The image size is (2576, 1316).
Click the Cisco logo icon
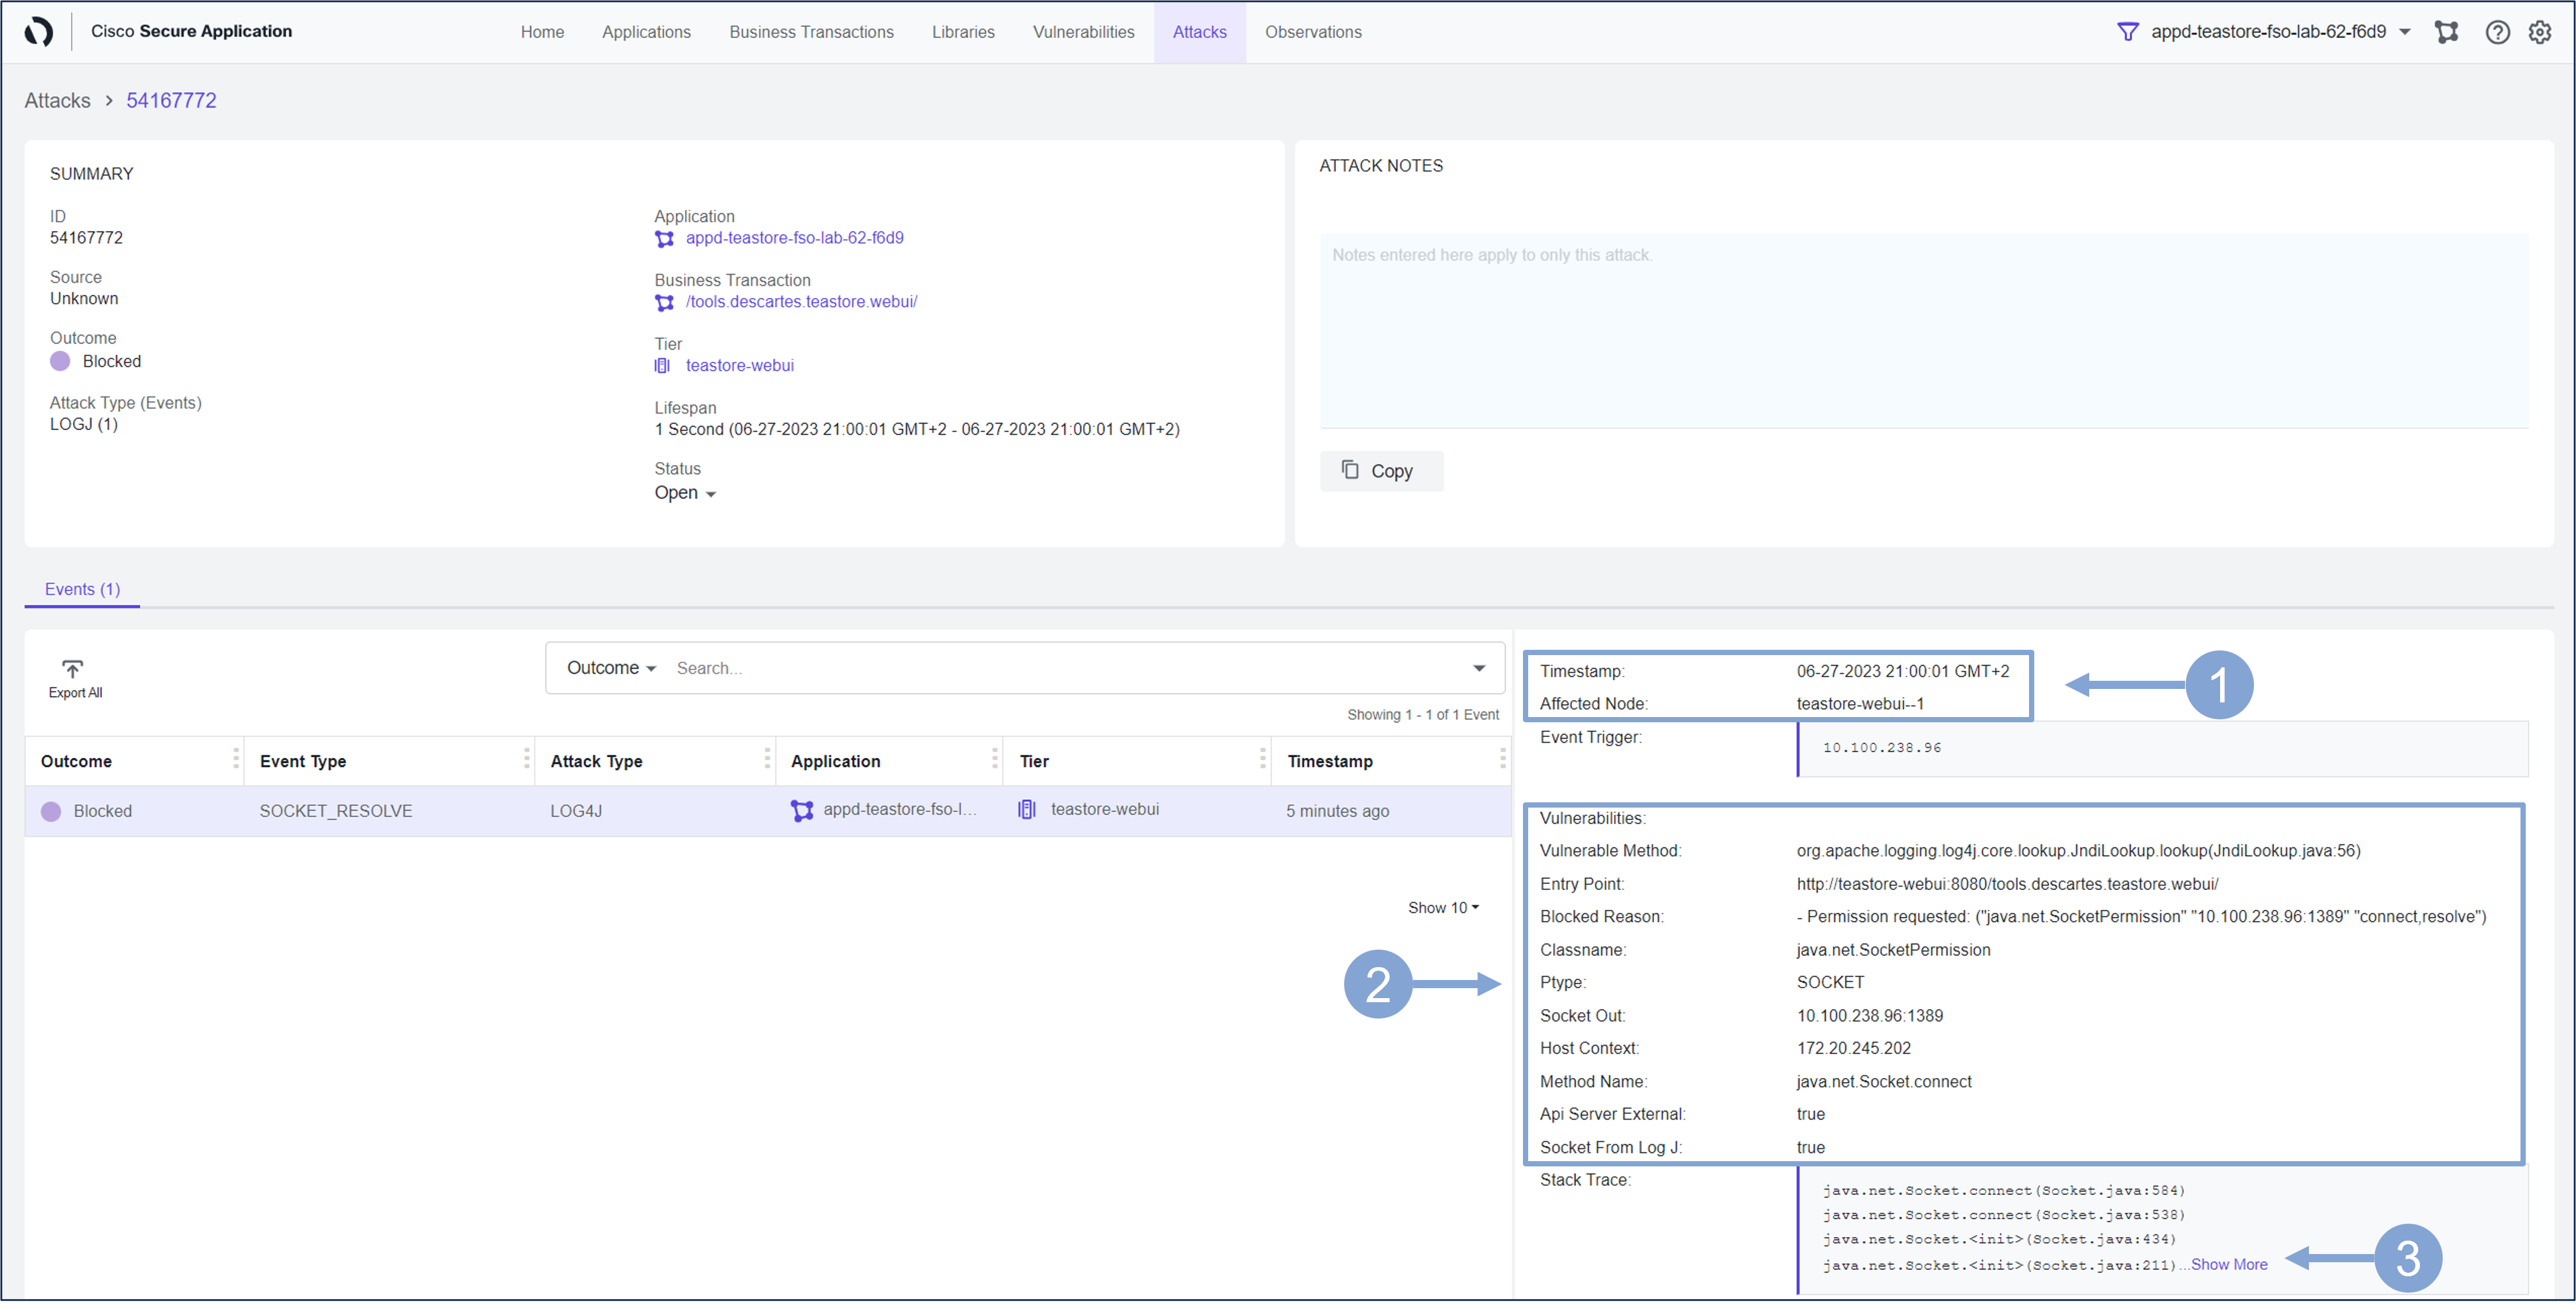click(x=38, y=32)
